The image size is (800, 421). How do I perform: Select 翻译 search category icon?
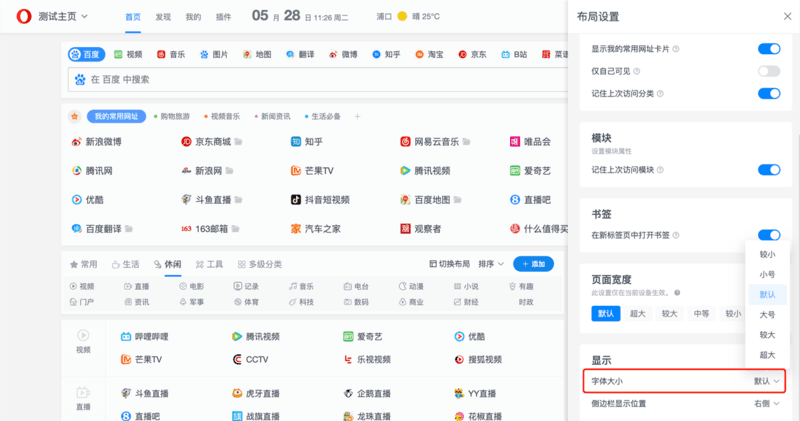(290, 54)
